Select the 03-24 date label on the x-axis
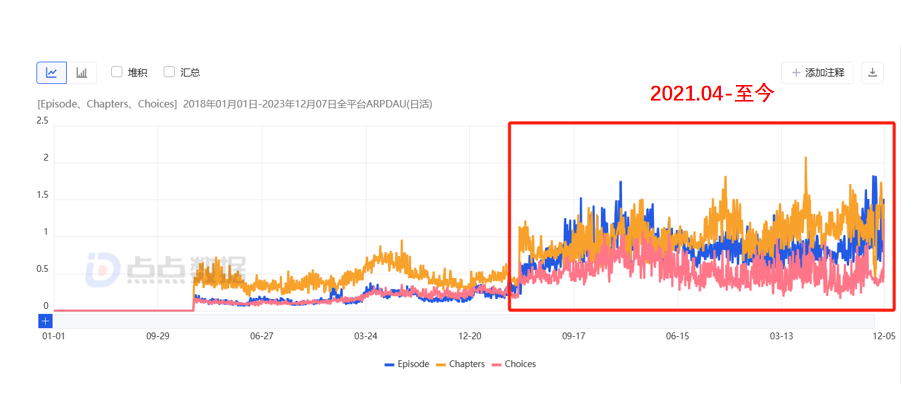The width and height of the screenshot is (909, 393). [365, 336]
